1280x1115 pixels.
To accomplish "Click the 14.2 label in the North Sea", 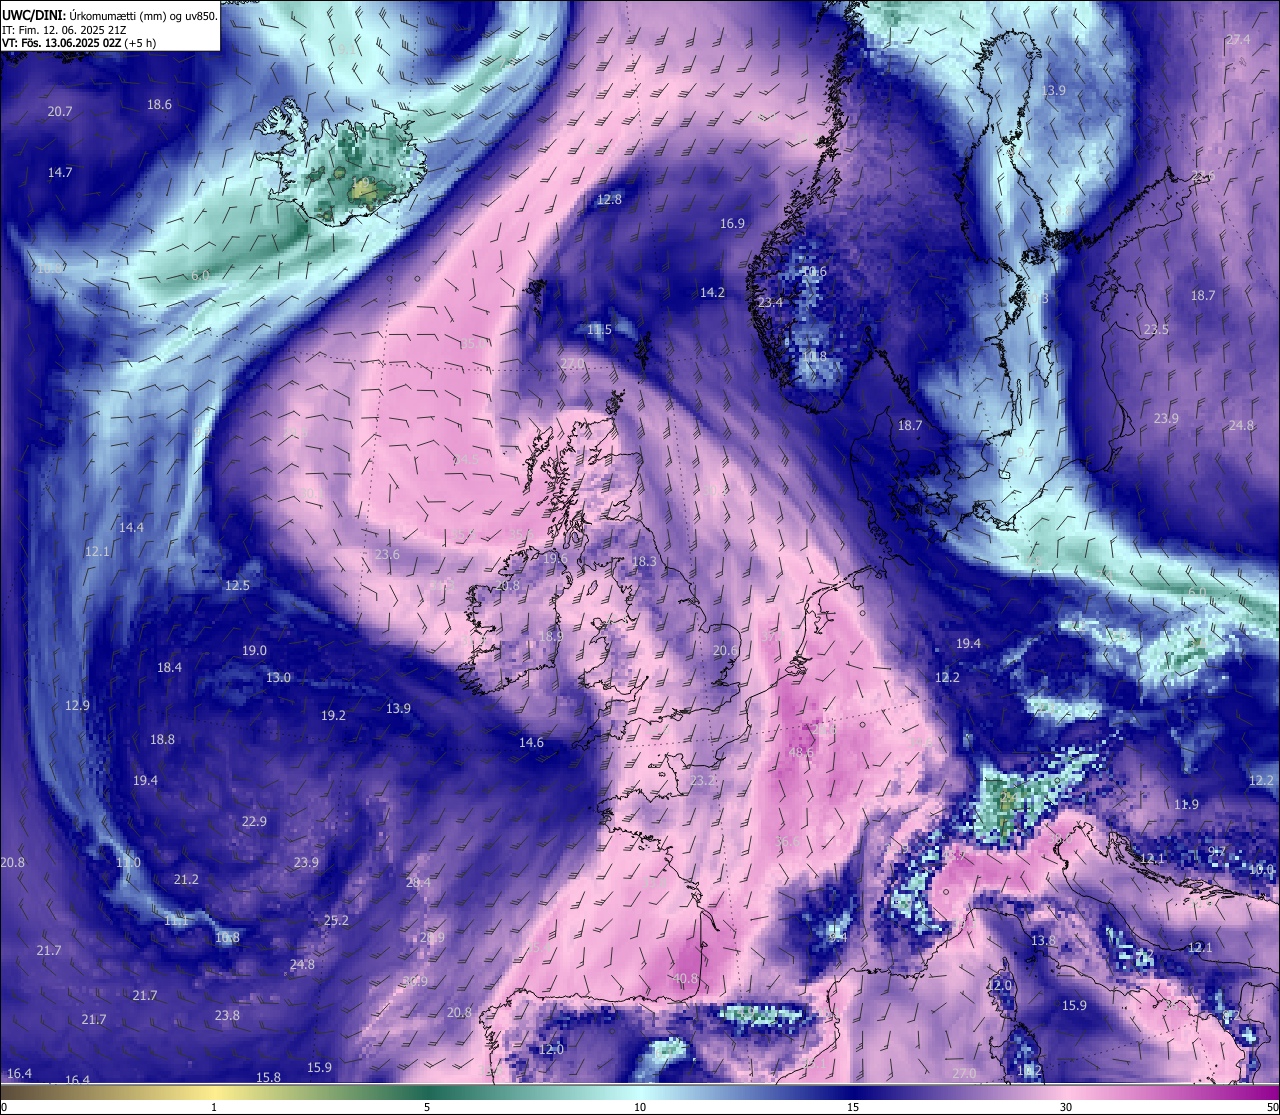I will [712, 292].
